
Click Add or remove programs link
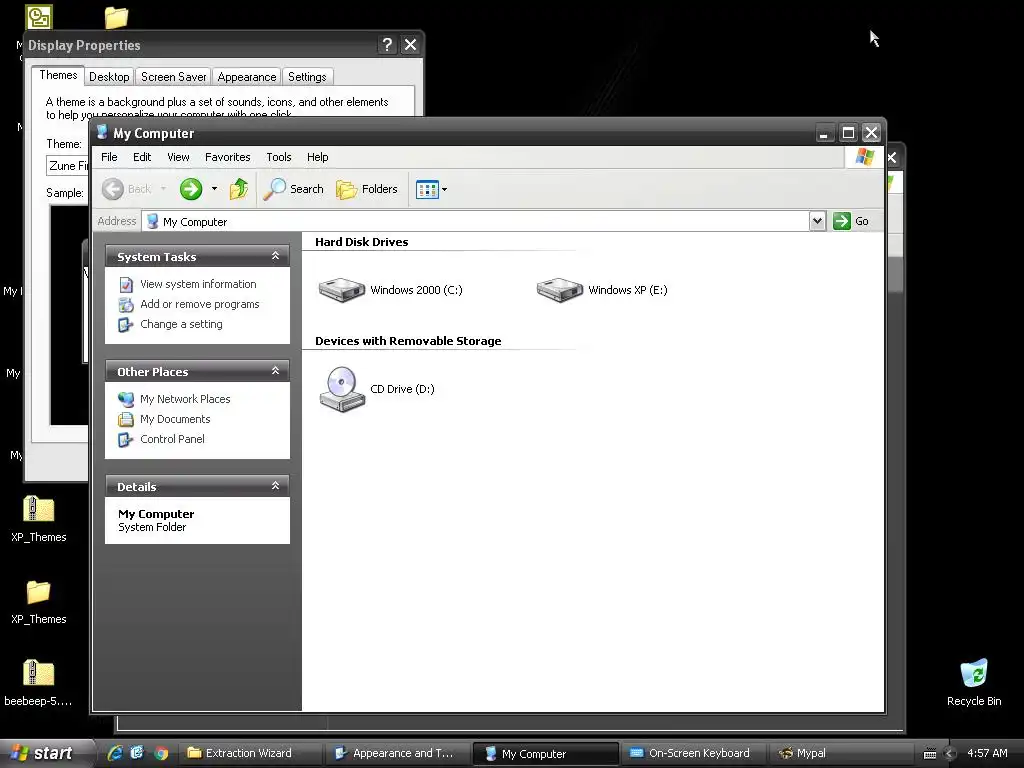pyautogui.click(x=199, y=304)
